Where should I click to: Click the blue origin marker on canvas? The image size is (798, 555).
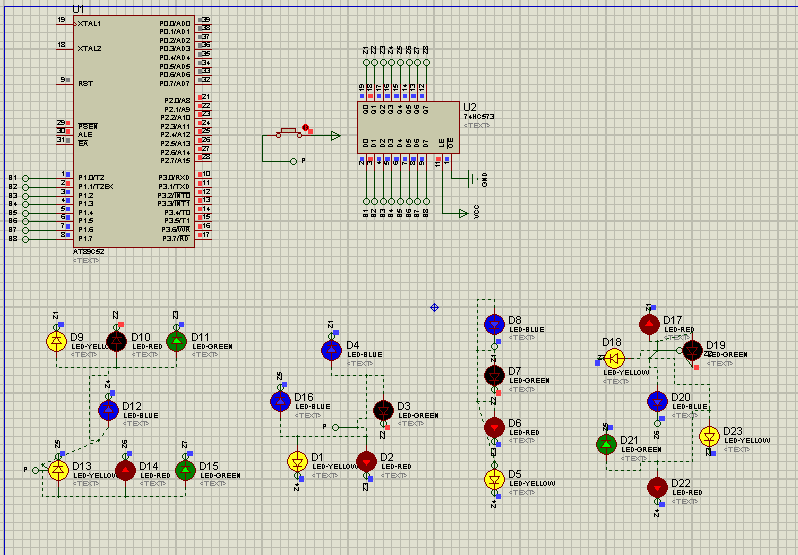tap(434, 307)
